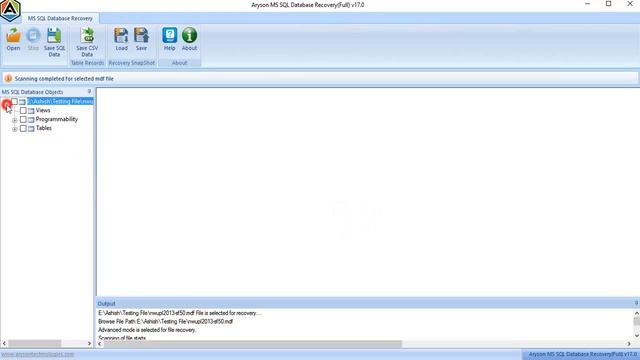Click the Programmability folder icon

[31, 120]
